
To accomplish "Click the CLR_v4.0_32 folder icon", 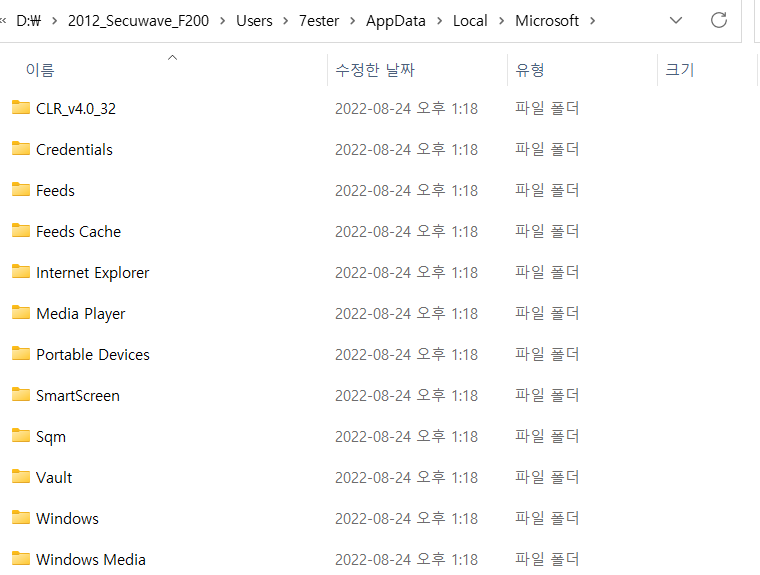I will pos(21,107).
